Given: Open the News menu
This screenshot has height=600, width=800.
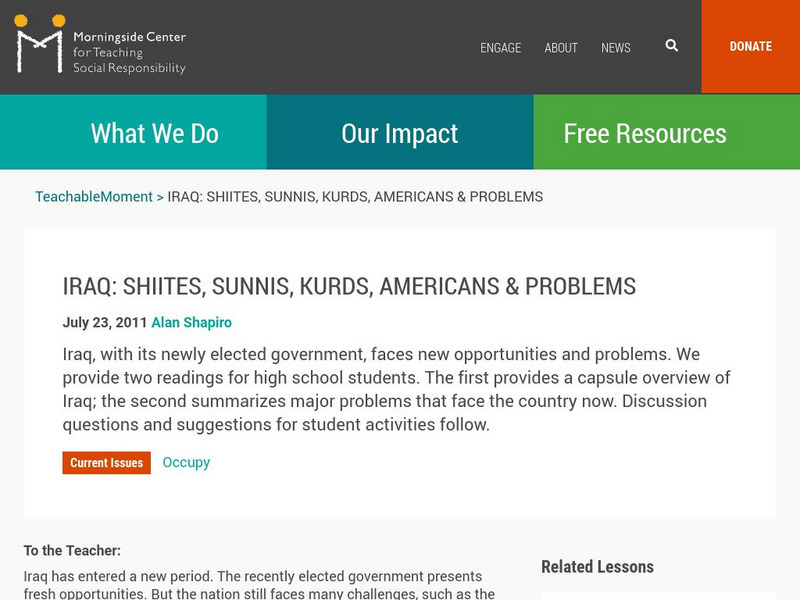Looking at the screenshot, I should point(615,48).
